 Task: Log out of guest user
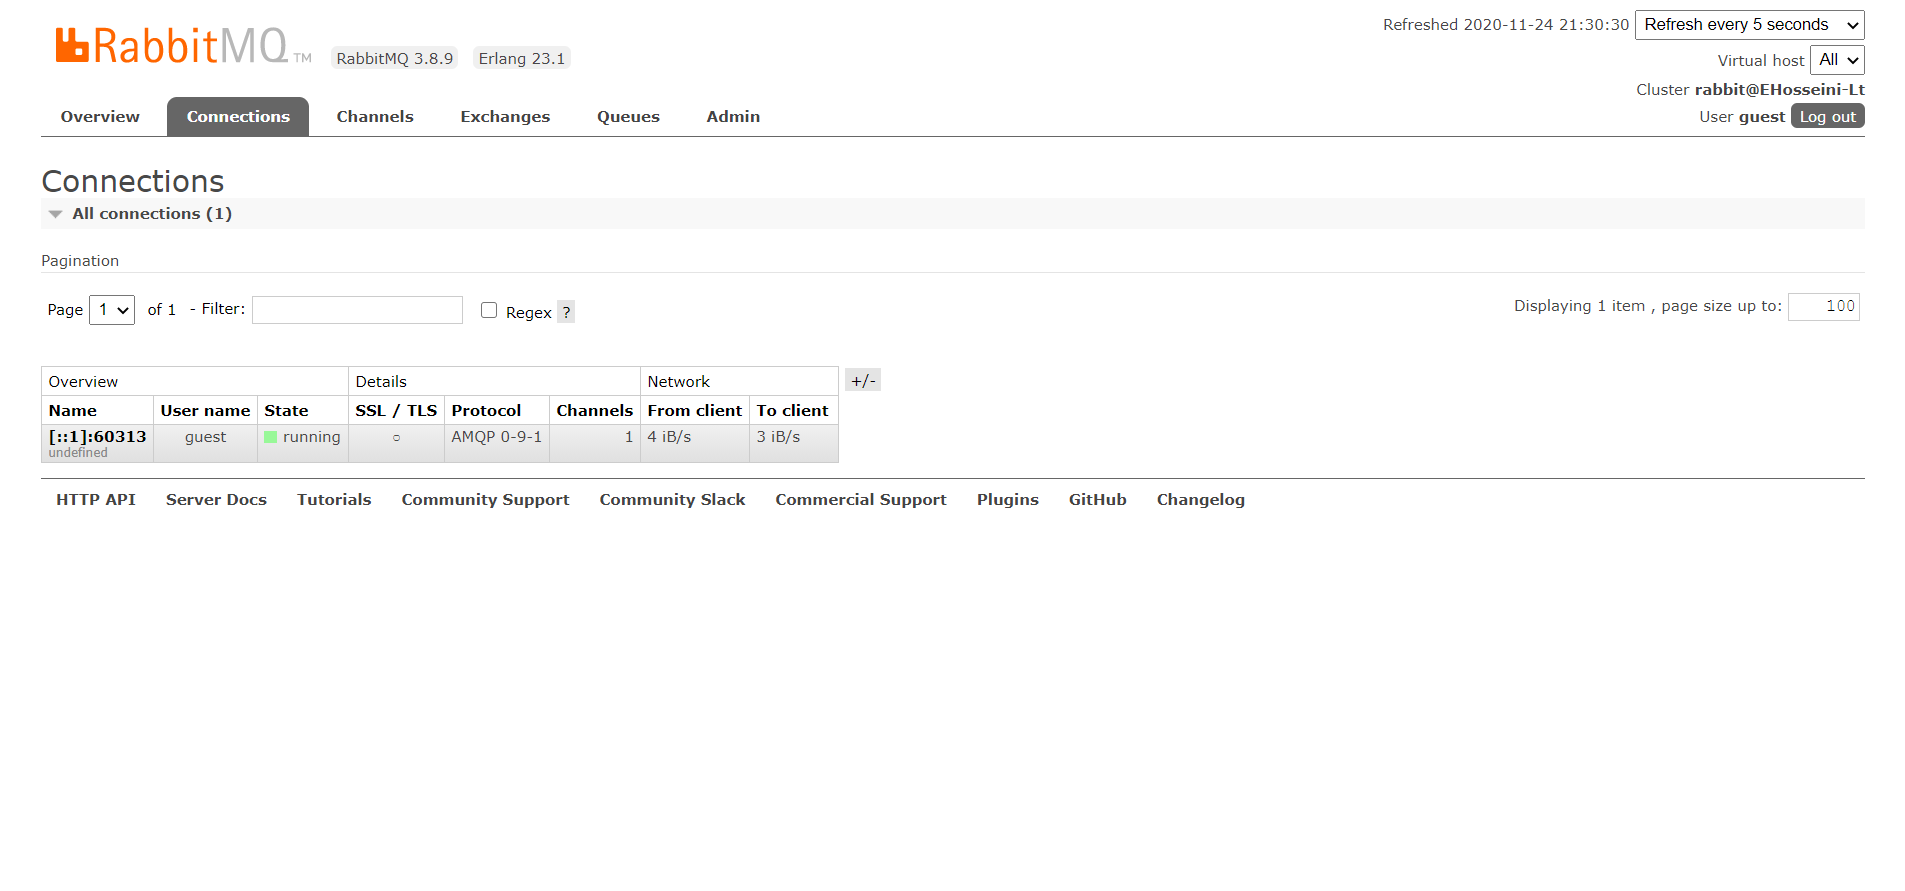tap(1827, 116)
